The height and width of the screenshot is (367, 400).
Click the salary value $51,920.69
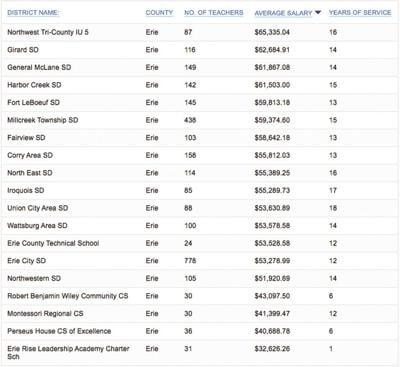(x=272, y=278)
